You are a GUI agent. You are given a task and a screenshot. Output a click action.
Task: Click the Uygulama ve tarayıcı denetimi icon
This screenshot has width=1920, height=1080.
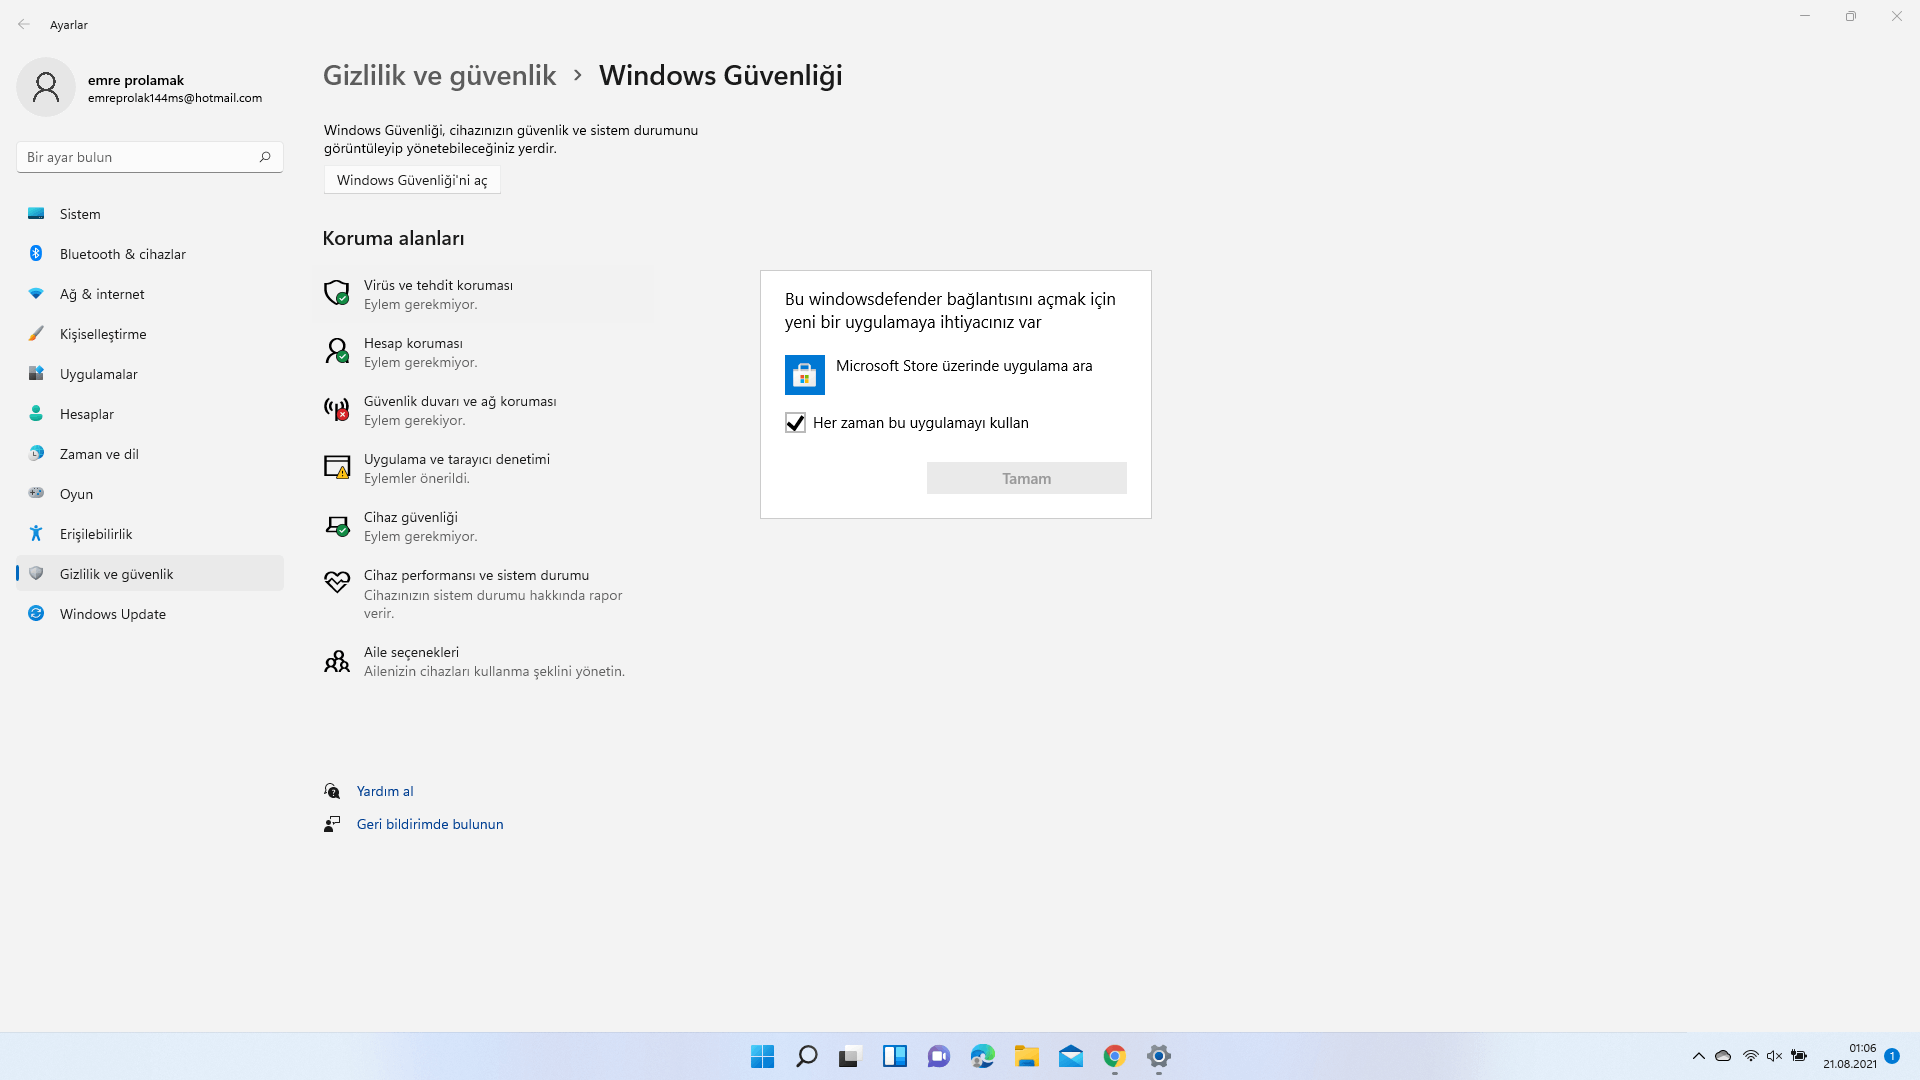click(x=337, y=467)
